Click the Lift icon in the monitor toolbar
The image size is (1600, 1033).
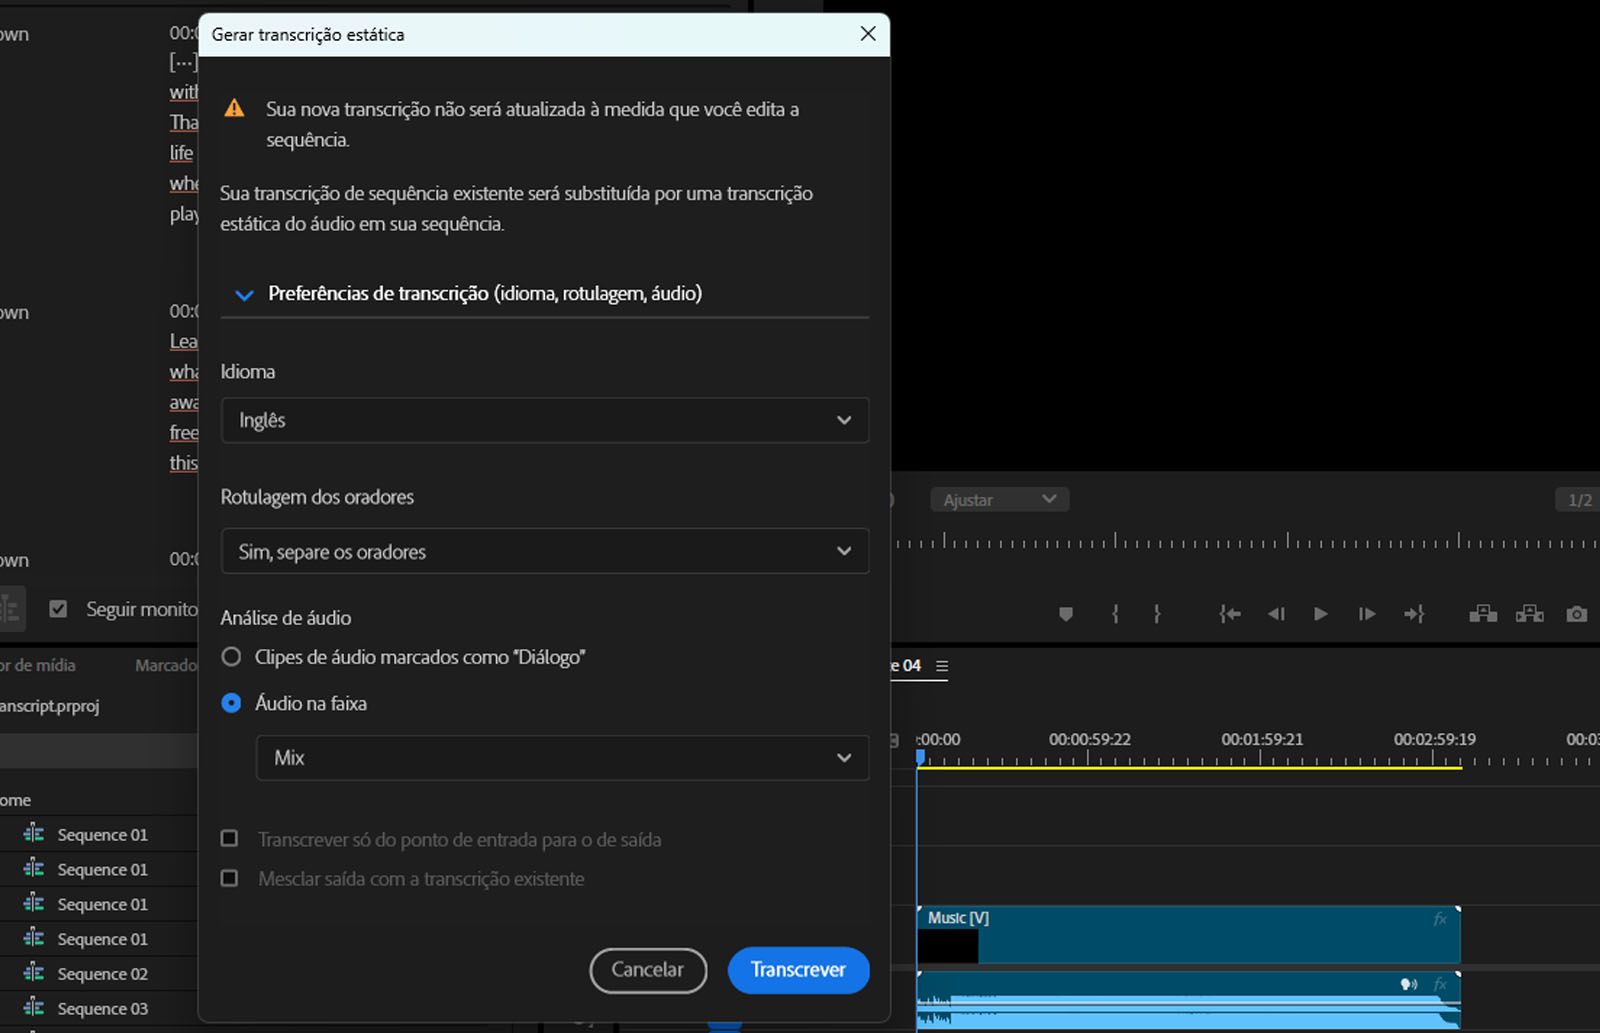[1483, 614]
